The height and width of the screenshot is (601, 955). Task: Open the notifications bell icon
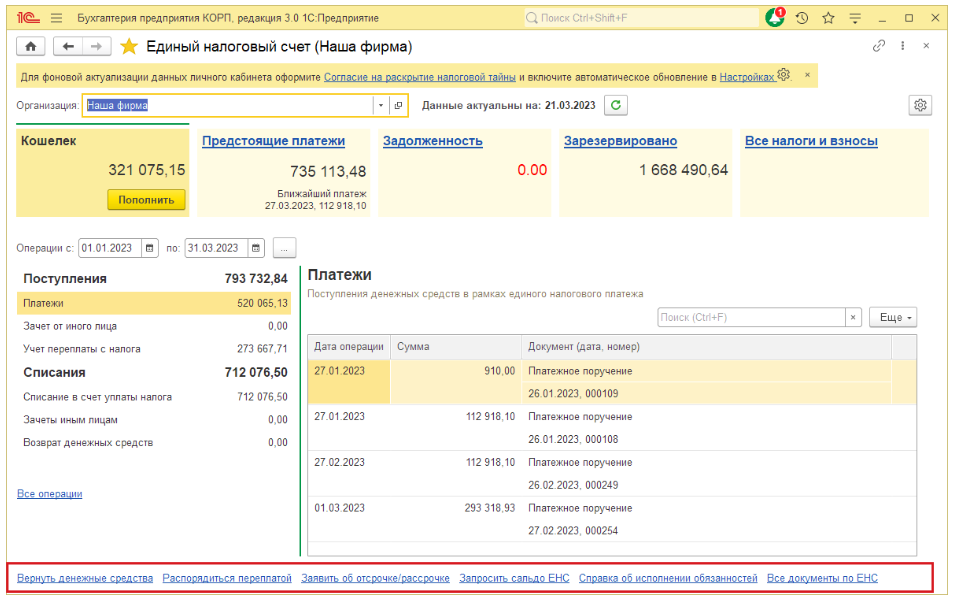775,18
